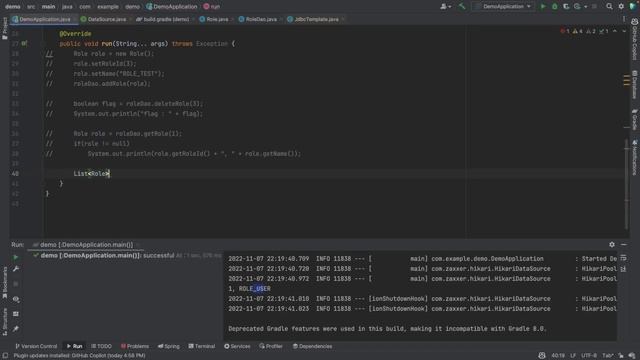Open Search Everywhere magnifier icon
This screenshot has height=360, width=640.
(x=609, y=7)
